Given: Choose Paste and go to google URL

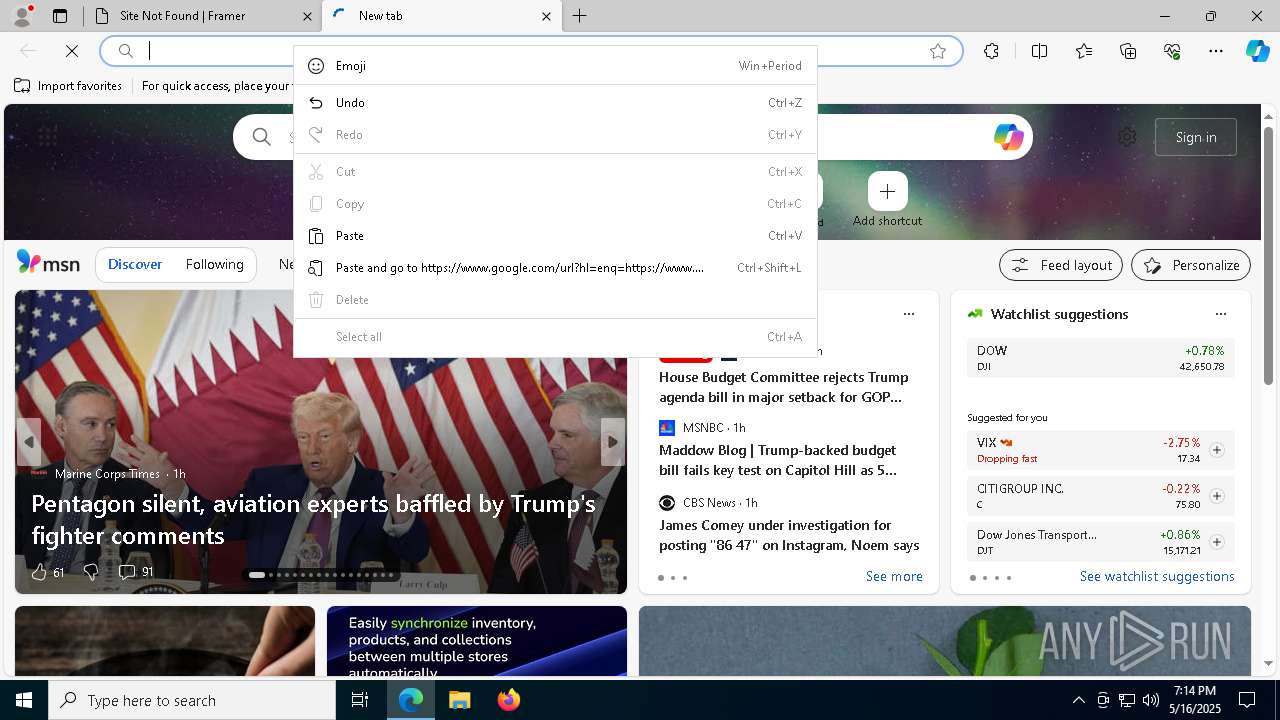Looking at the screenshot, I should [555, 268].
